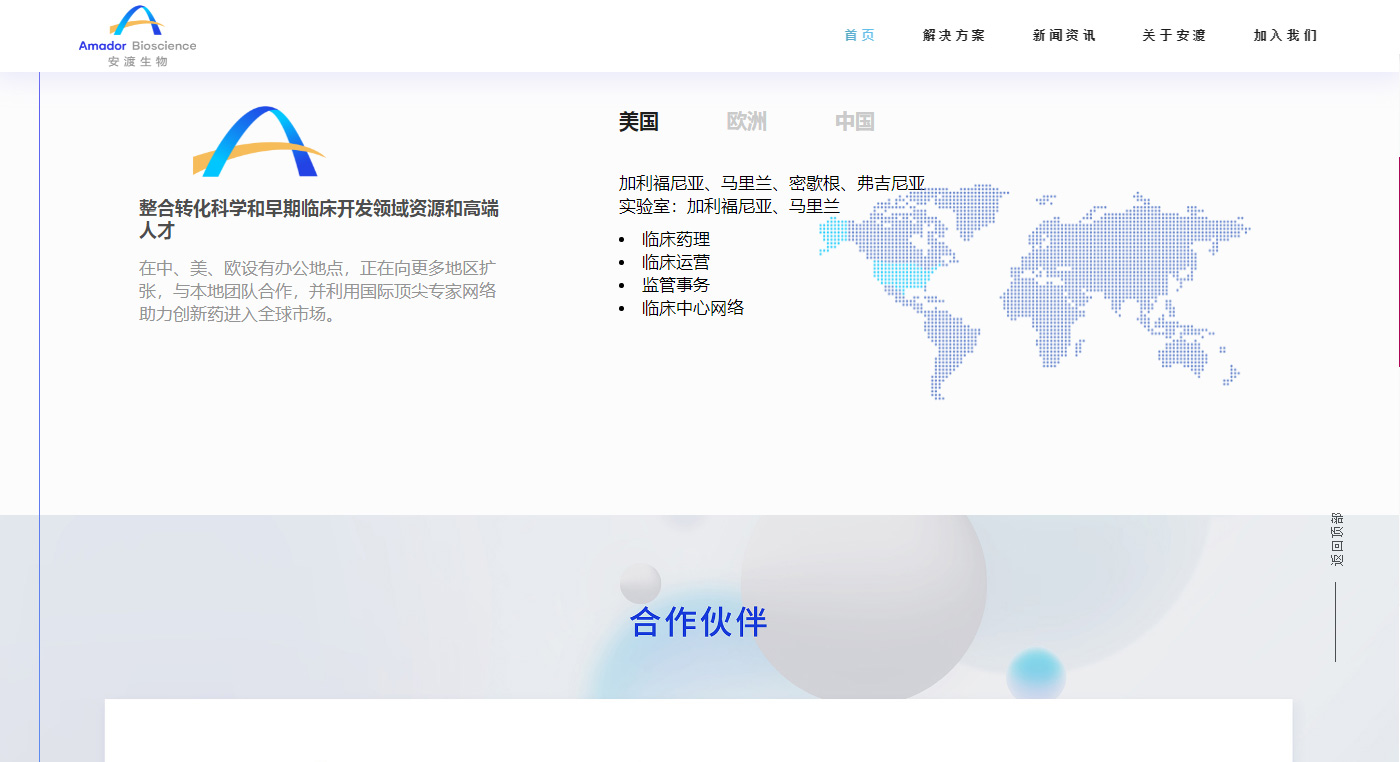The width and height of the screenshot is (1400, 762).
Task: Click the vertical line below back-to-top text
Action: click(x=1335, y=621)
